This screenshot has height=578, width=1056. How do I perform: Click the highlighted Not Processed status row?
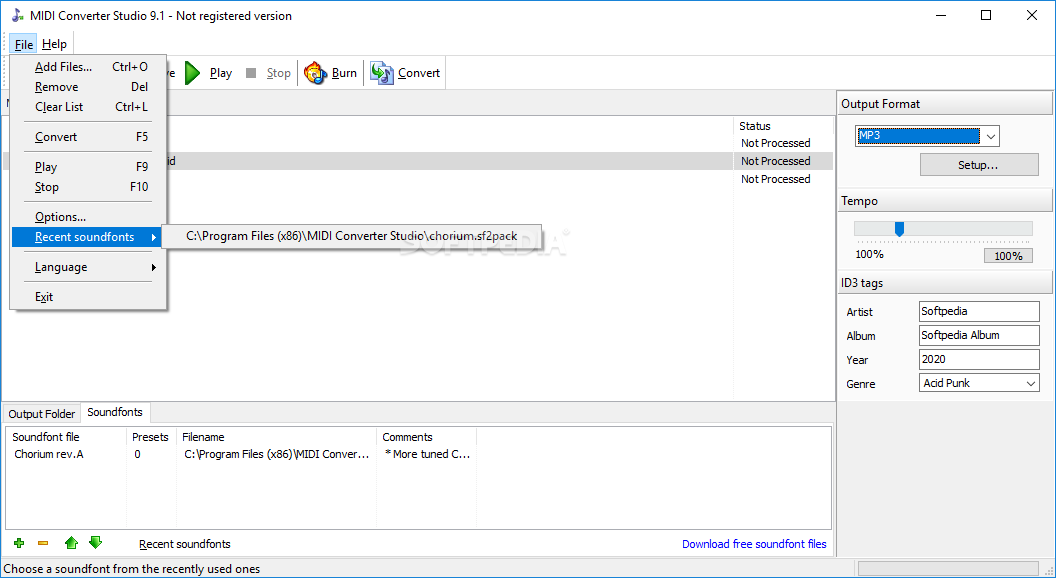click(x=776, y=161)
